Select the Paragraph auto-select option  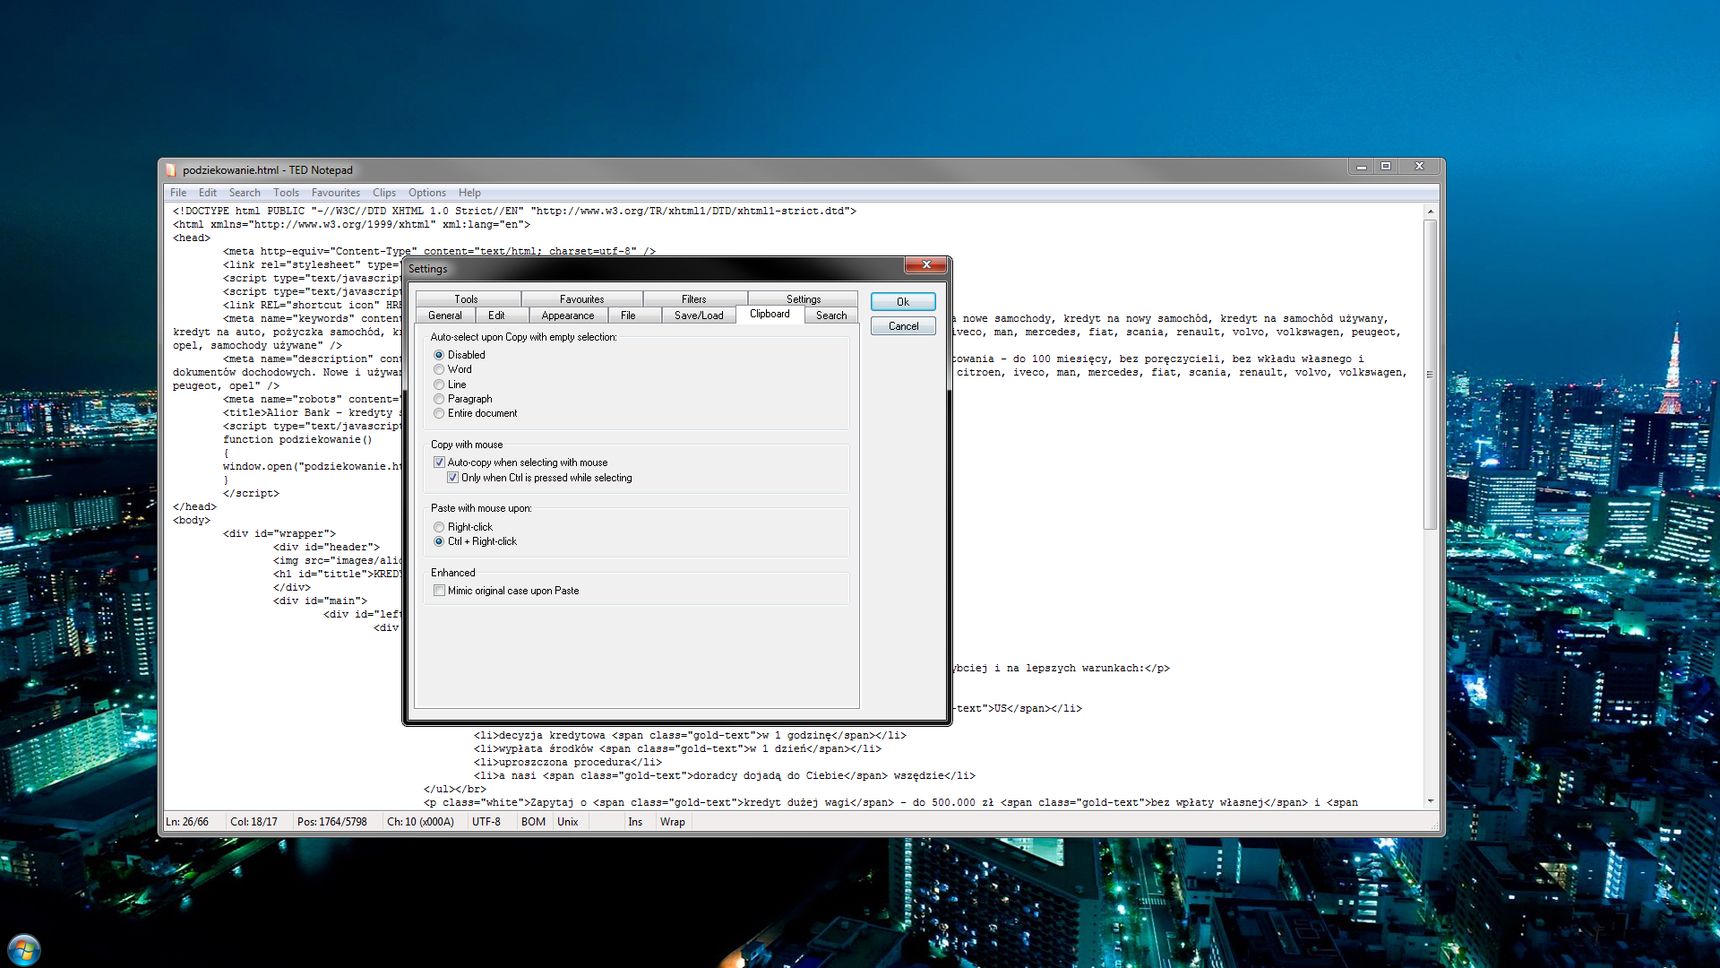[x=463, y=399]
